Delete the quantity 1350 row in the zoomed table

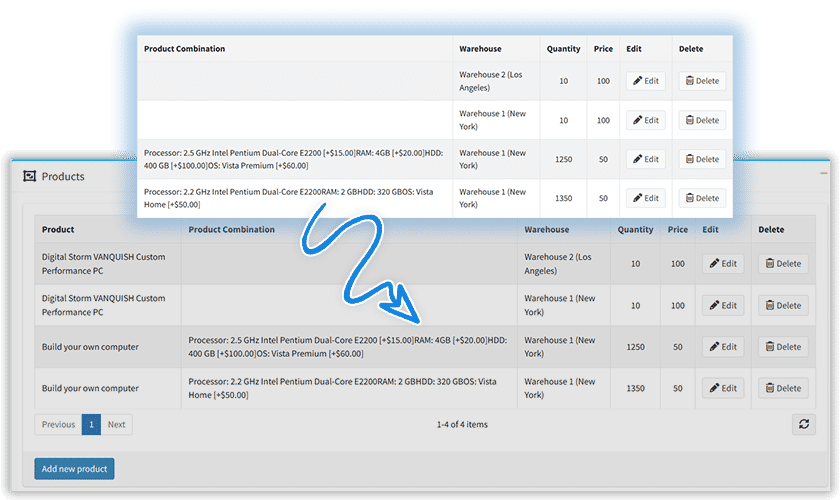(702, 198)
